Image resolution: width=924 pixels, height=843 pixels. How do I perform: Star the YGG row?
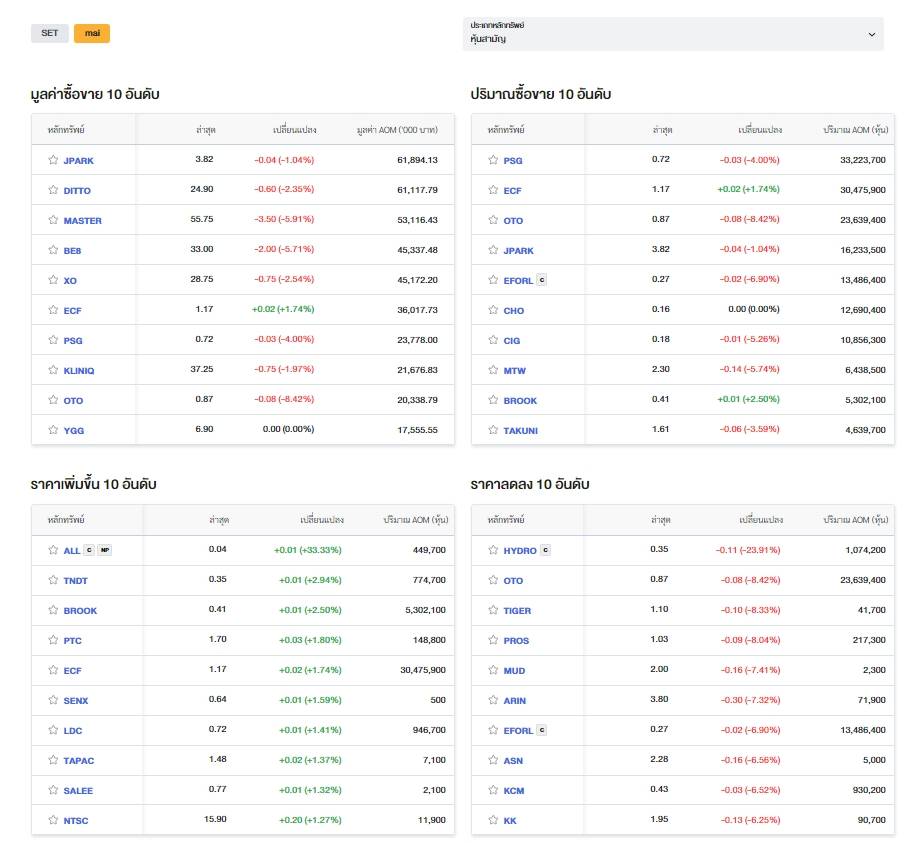pos(53,430)
